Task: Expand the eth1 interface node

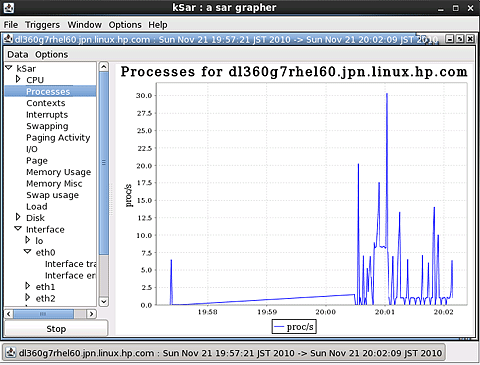Action: point(28,286)
